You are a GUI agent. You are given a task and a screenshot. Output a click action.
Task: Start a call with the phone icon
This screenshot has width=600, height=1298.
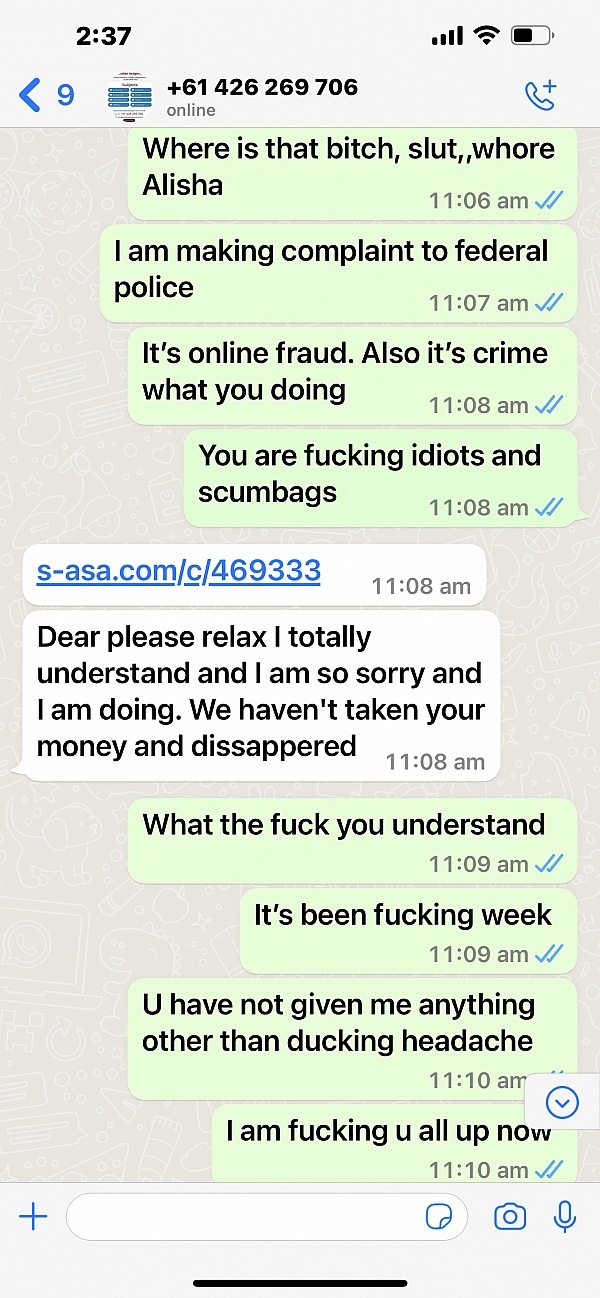point(541,95)
